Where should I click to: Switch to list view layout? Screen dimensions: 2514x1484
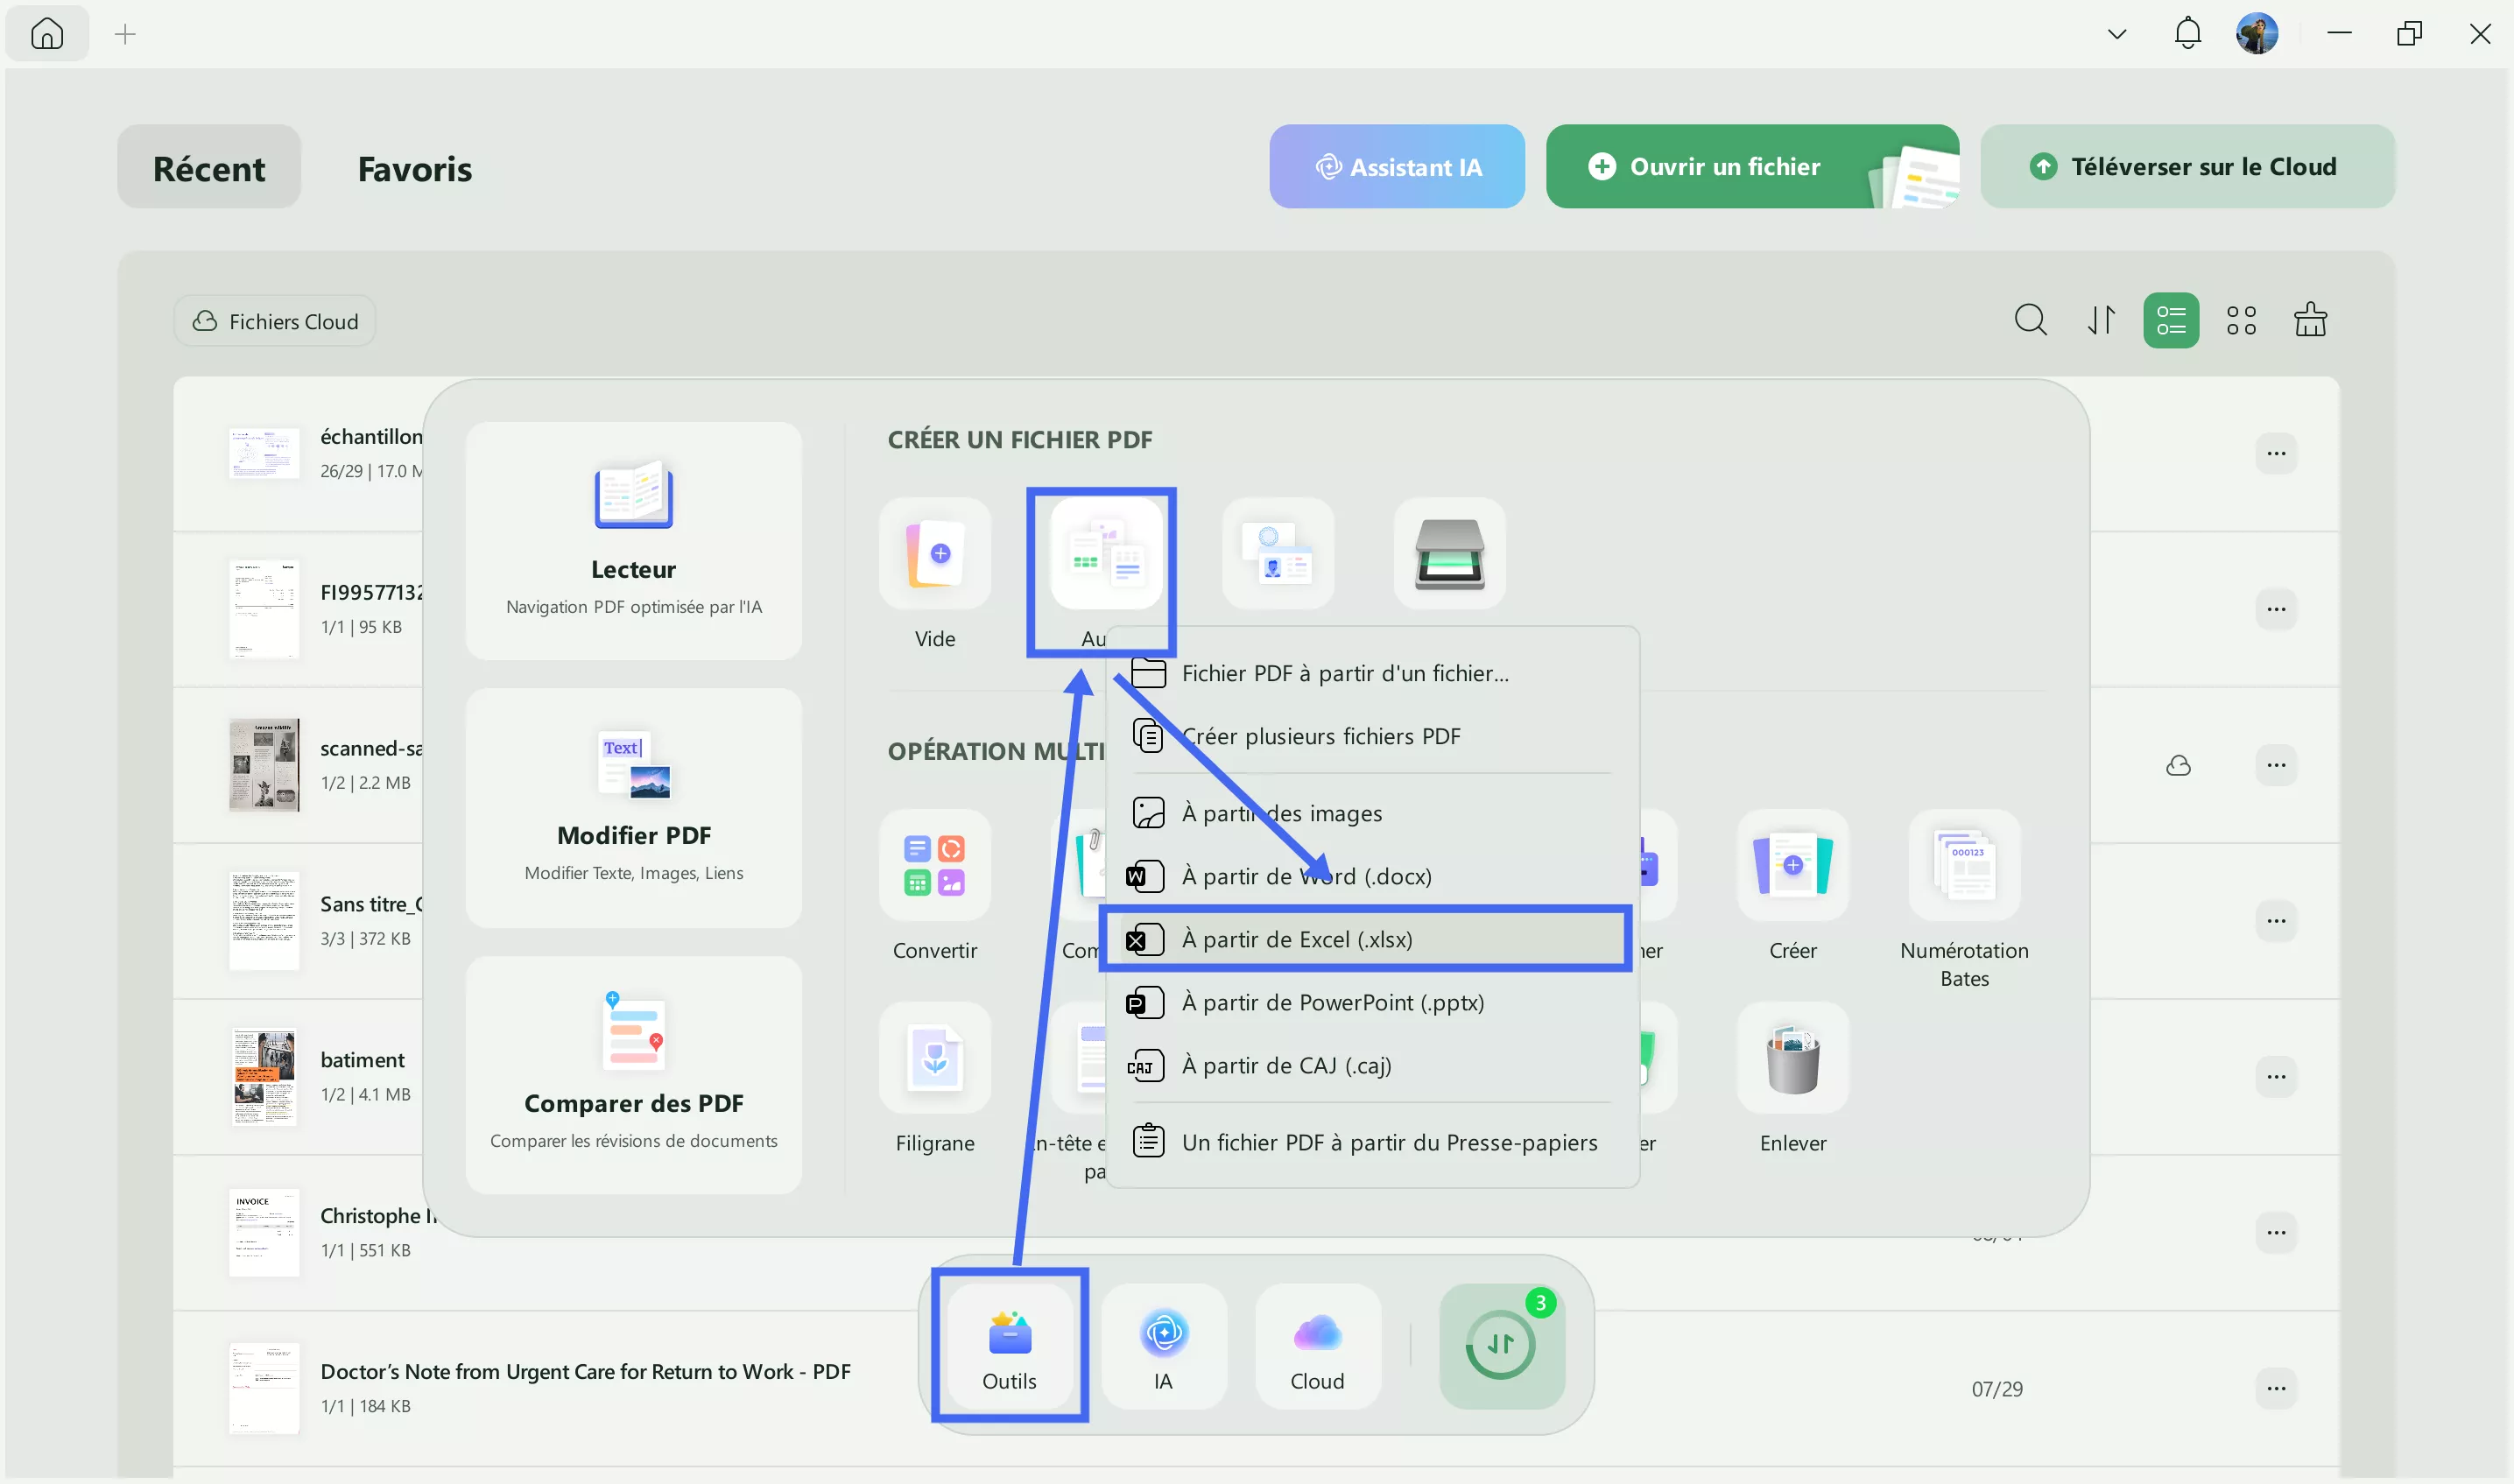(x=2171, y=321)
